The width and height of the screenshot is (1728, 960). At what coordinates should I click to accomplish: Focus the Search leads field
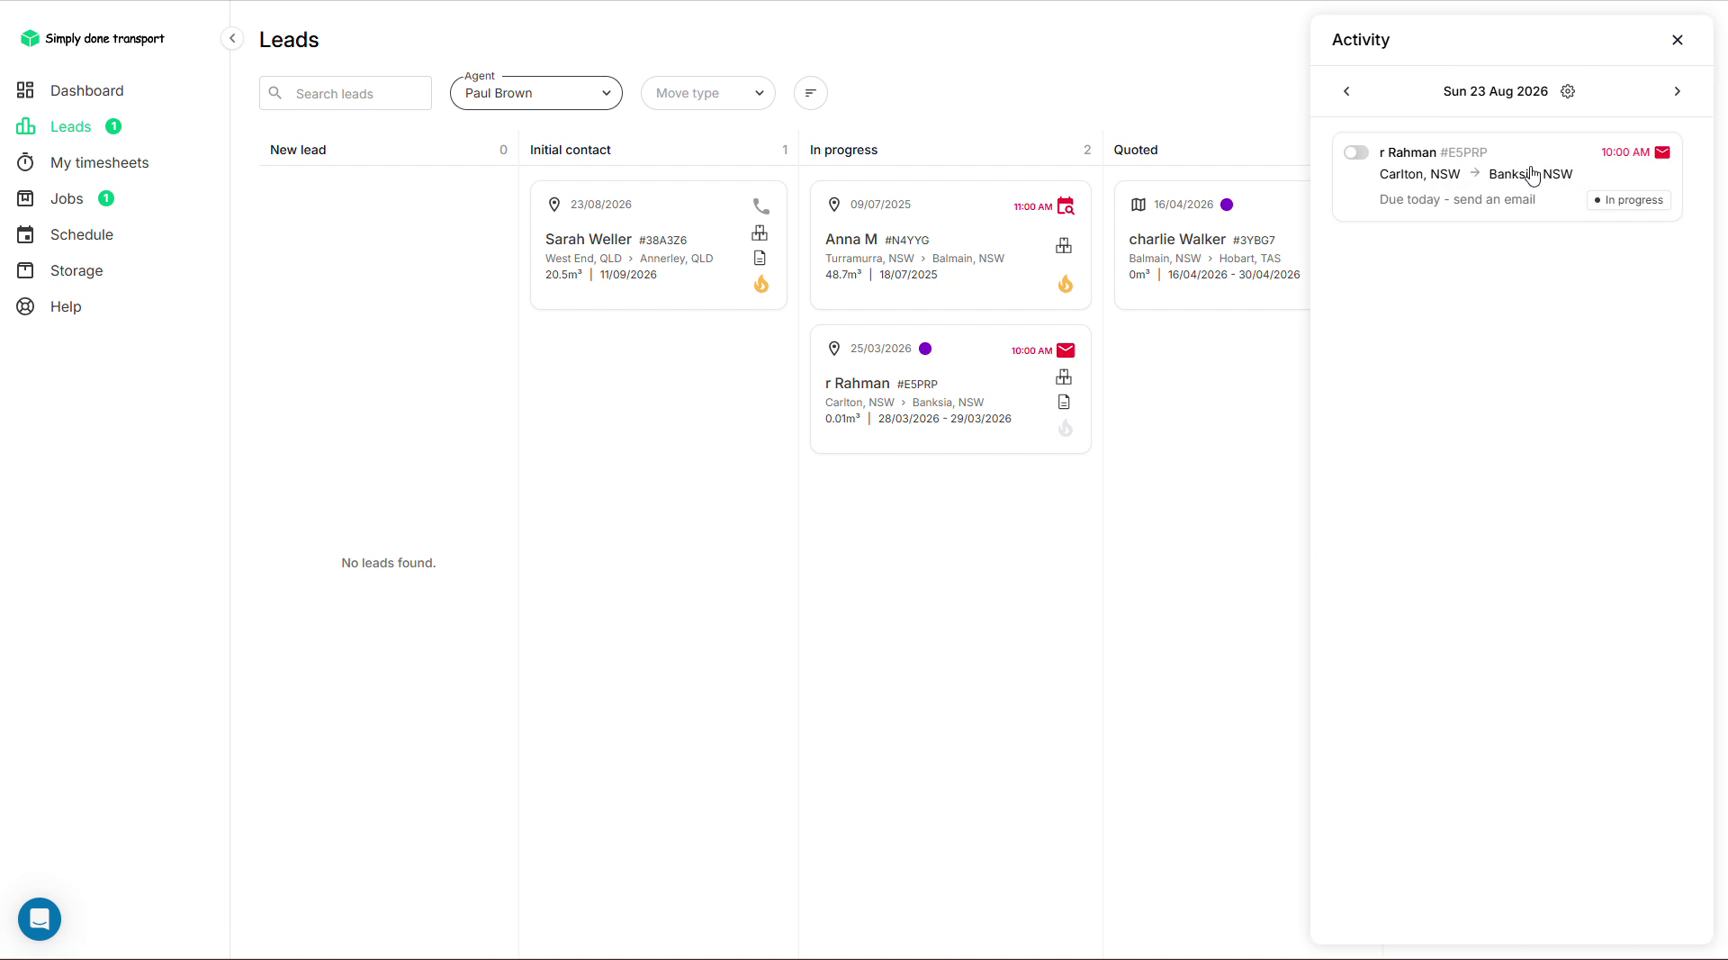click(345, 93)
